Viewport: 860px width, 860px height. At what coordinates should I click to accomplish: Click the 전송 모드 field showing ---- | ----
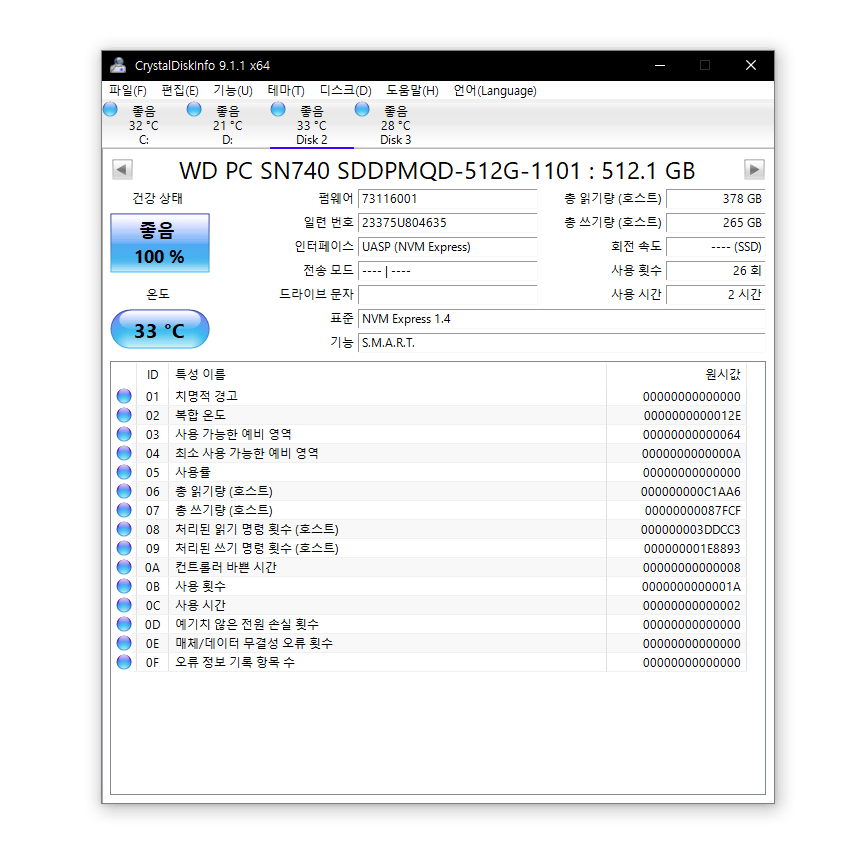(448, 271)
